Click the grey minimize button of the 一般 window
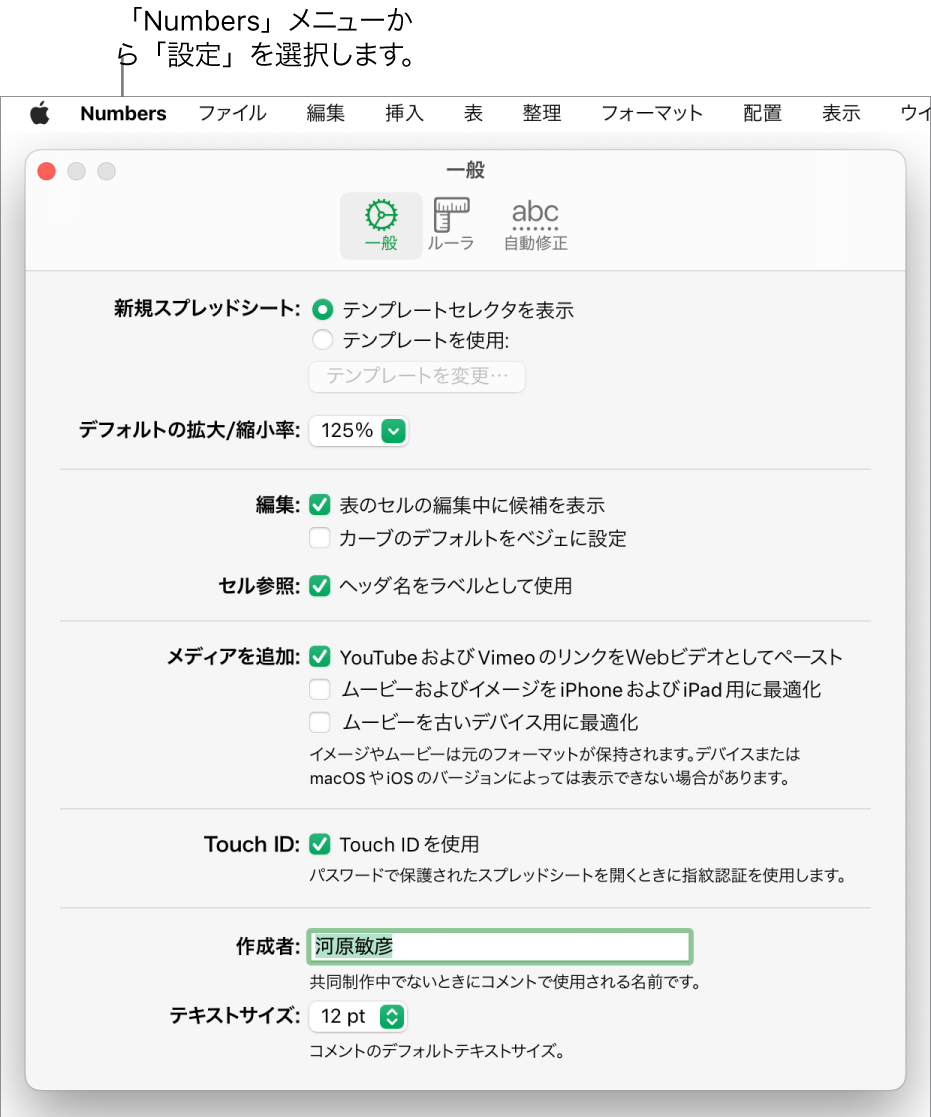The height and width of the screenshot is (1117, 931). click(77, 171)
